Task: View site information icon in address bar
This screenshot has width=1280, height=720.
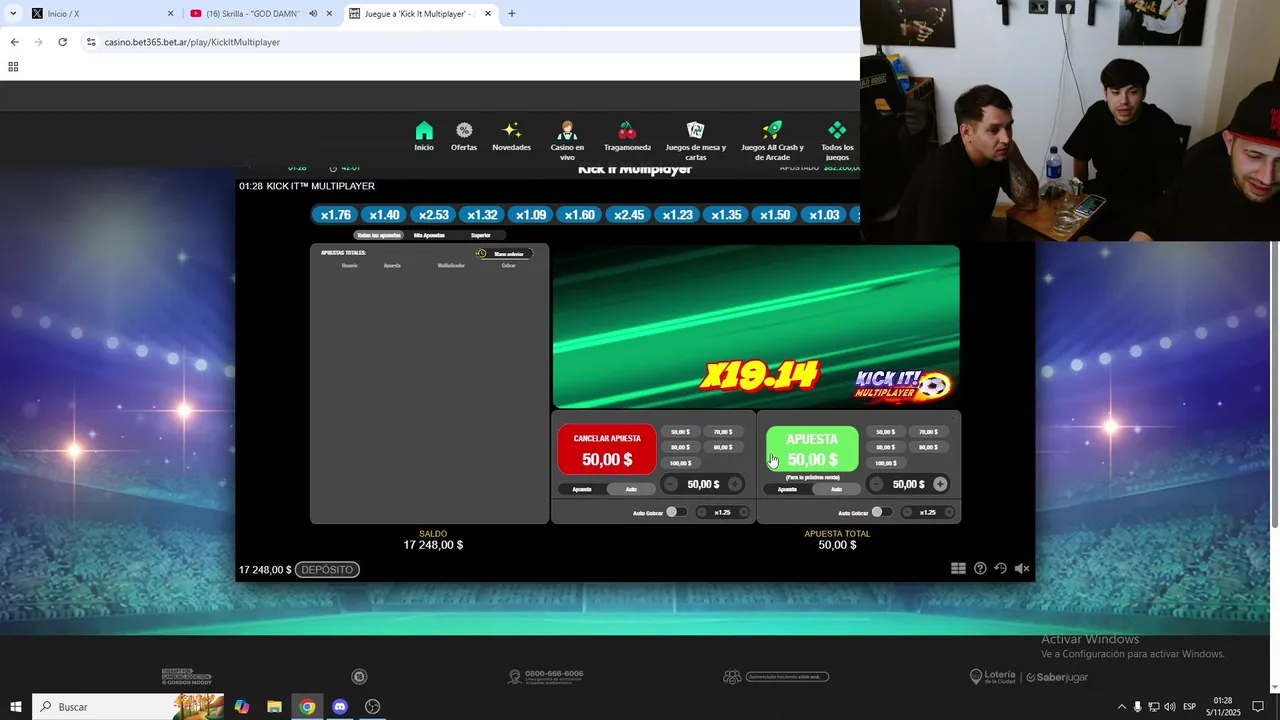Action: click(91, 42)
